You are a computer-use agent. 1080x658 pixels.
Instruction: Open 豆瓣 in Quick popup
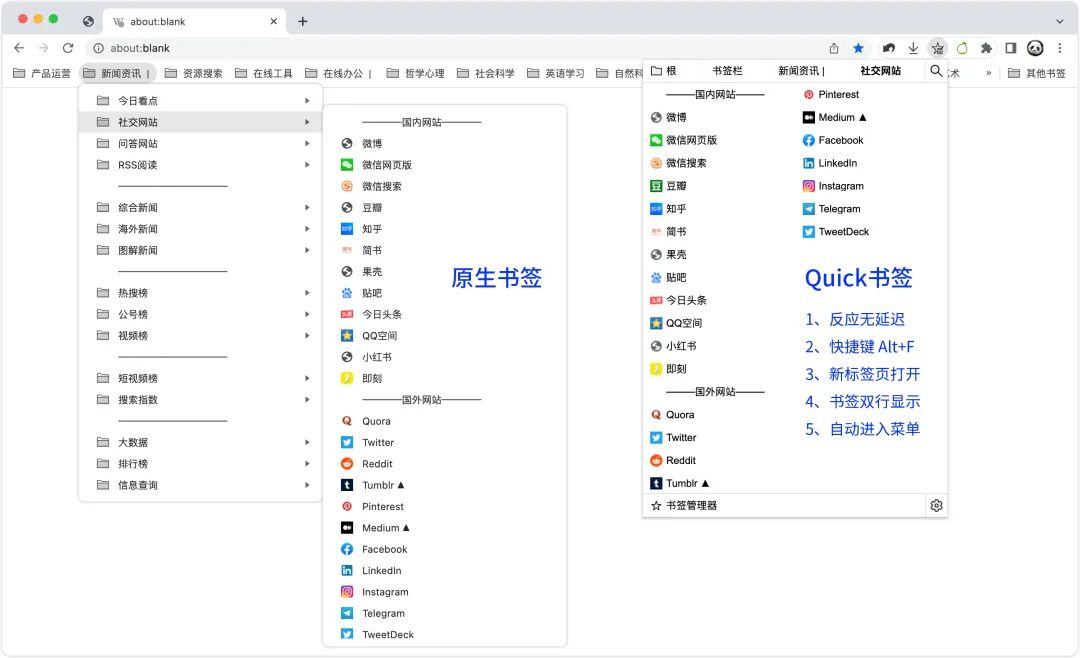[668, 186]
